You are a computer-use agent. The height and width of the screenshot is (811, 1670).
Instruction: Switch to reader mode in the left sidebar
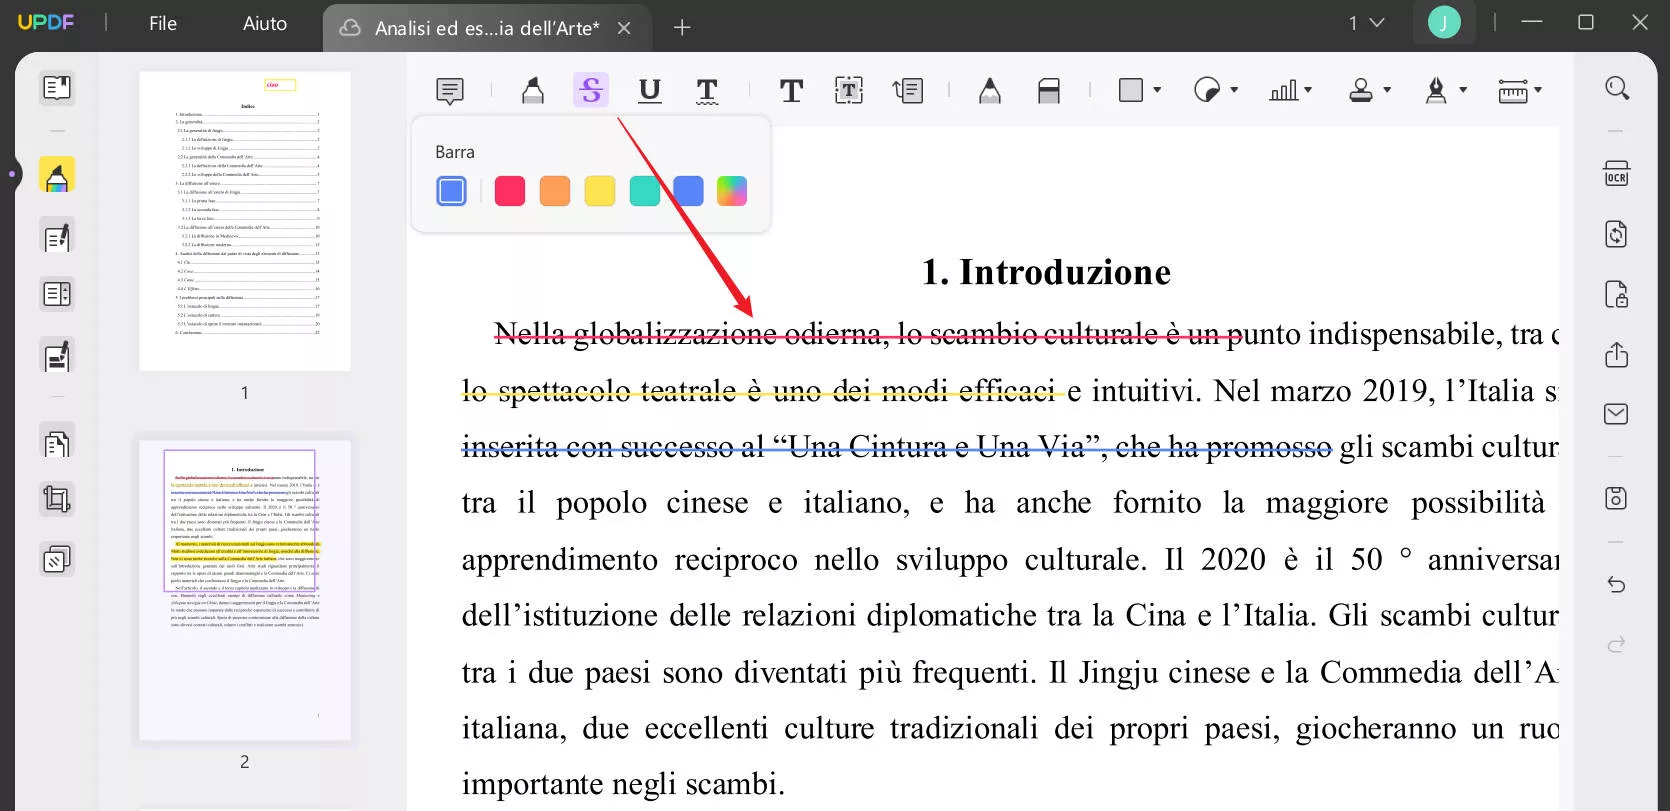click(x=57, y=88)
